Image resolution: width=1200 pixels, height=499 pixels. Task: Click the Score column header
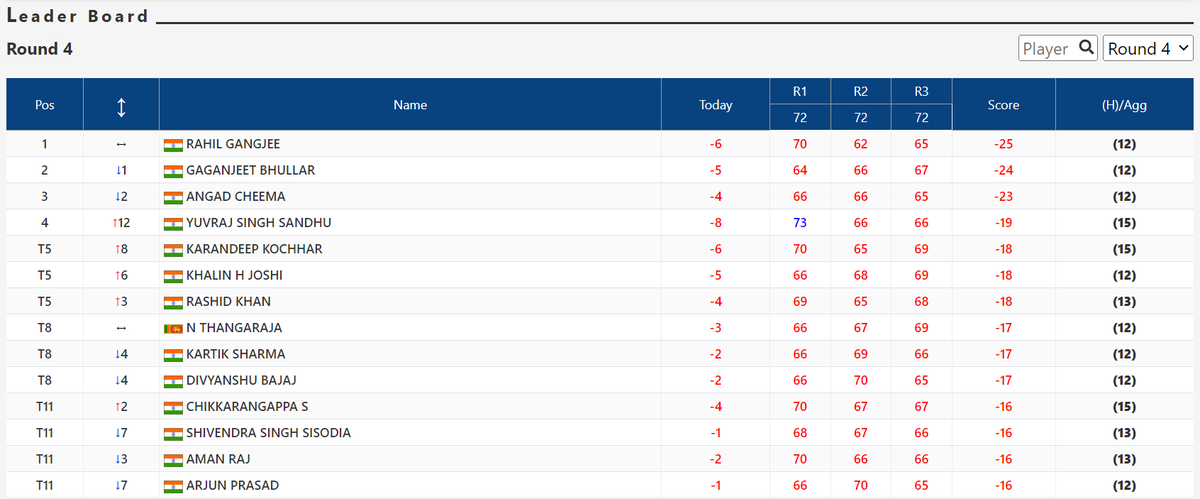(x=1003, y=105)
